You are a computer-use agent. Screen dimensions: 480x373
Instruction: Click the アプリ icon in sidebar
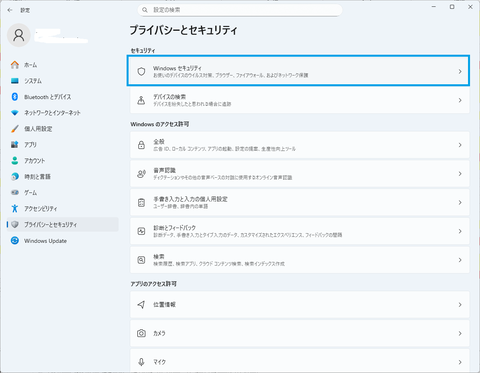(x=15, y=145)
